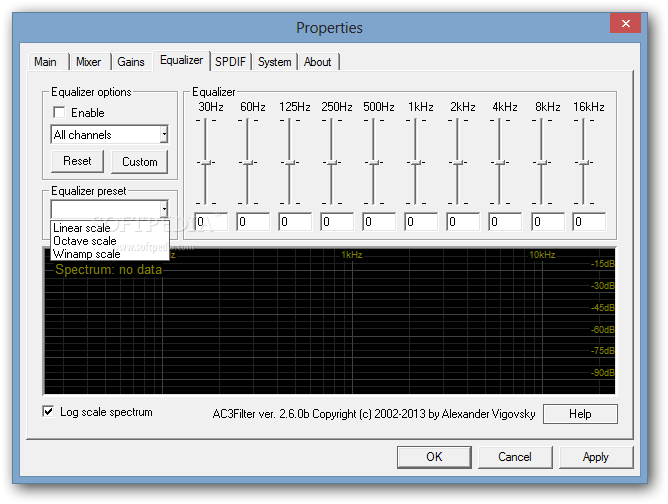Click the 8kHz band slider handle
This screenshot has height=504, width=668.
click(x=541, y=162)
